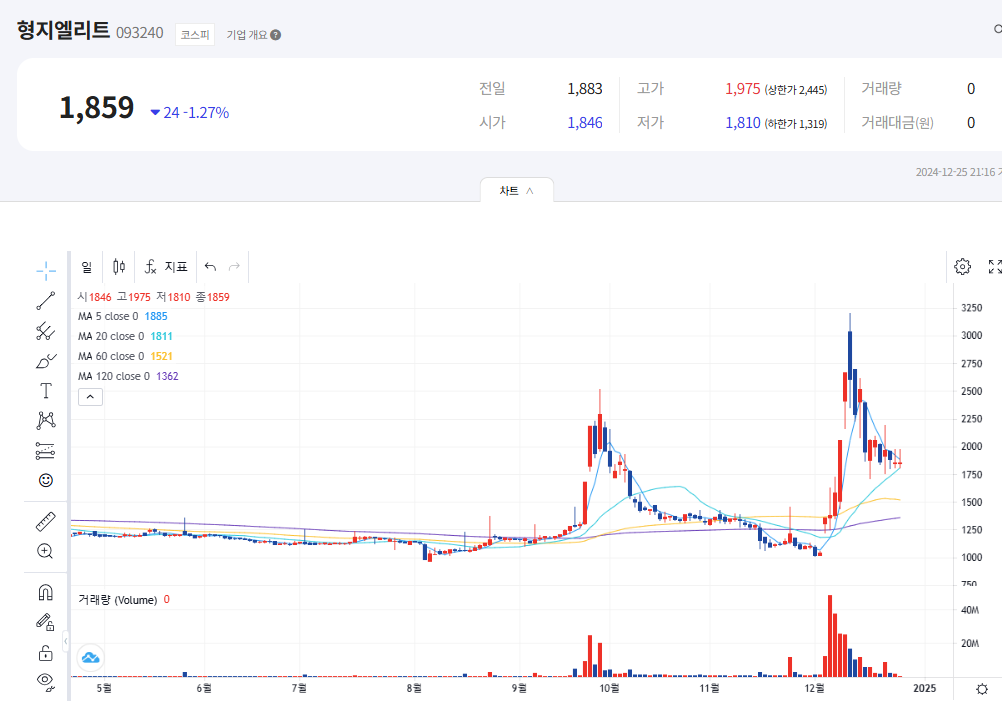Click the 고가 value 1,975

click(x=743, y=89)
